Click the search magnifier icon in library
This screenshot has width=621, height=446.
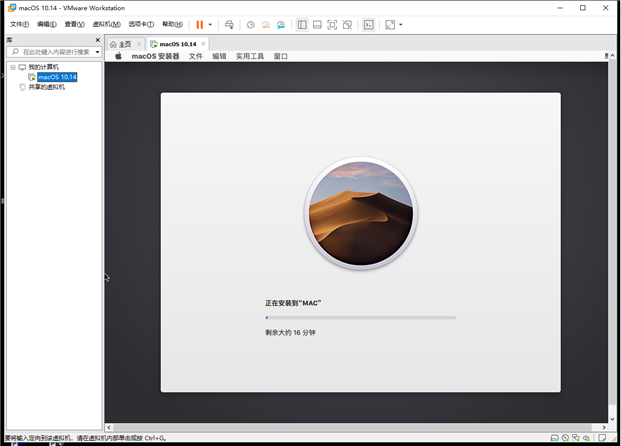(15, 52)
